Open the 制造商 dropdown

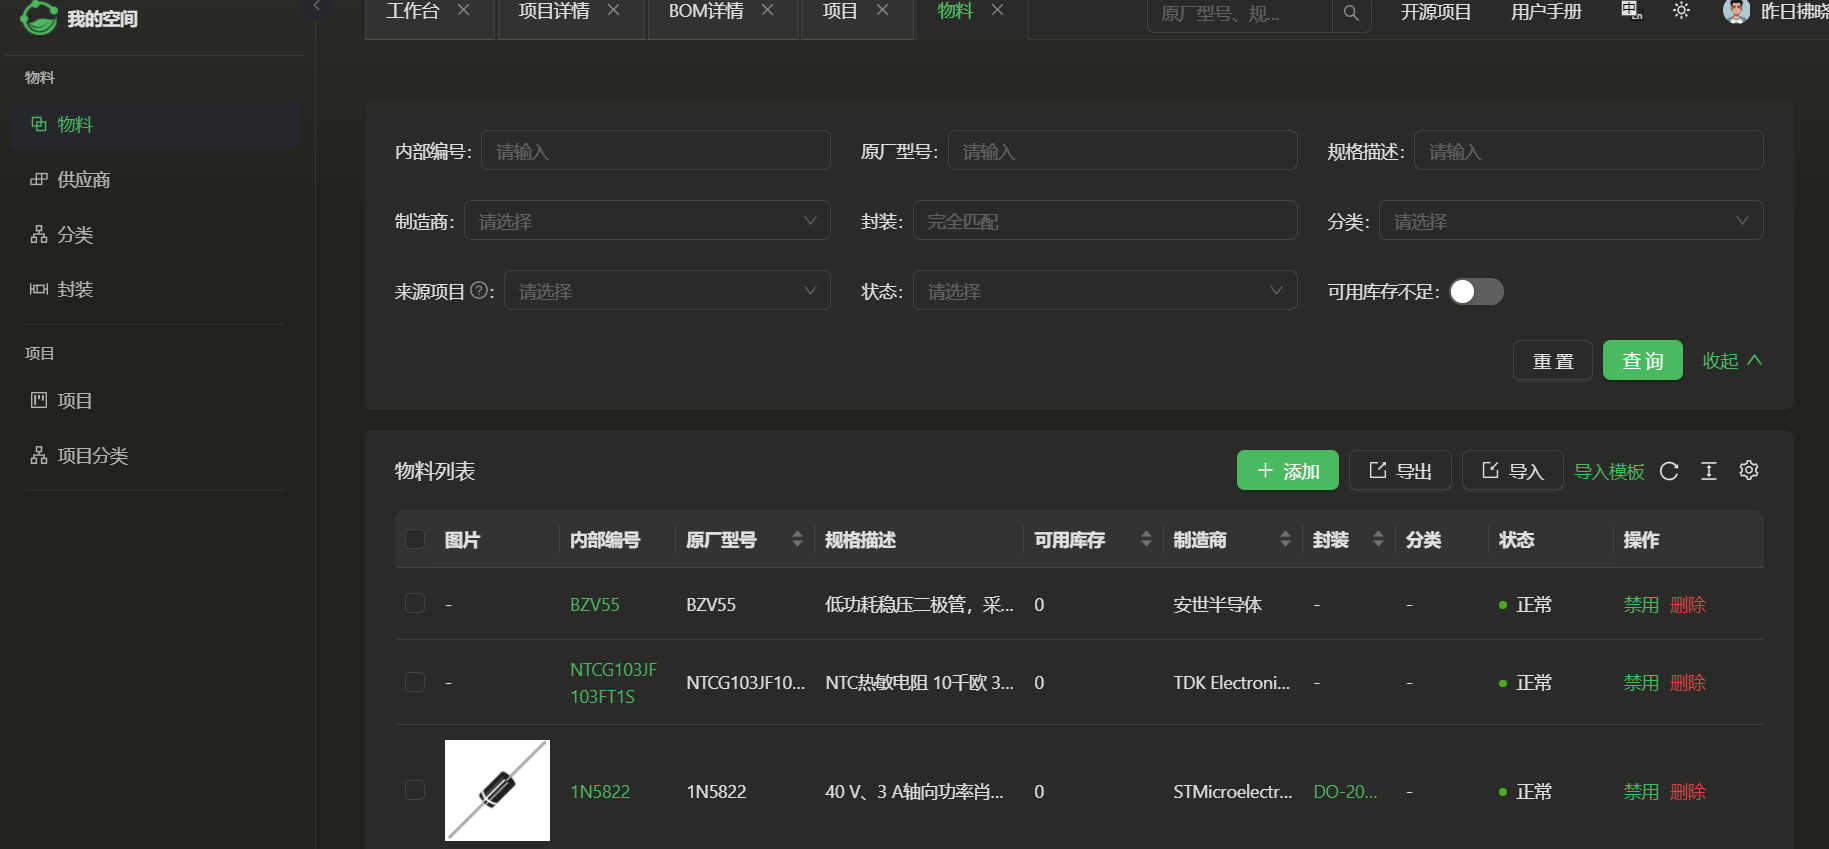(647, 221)
